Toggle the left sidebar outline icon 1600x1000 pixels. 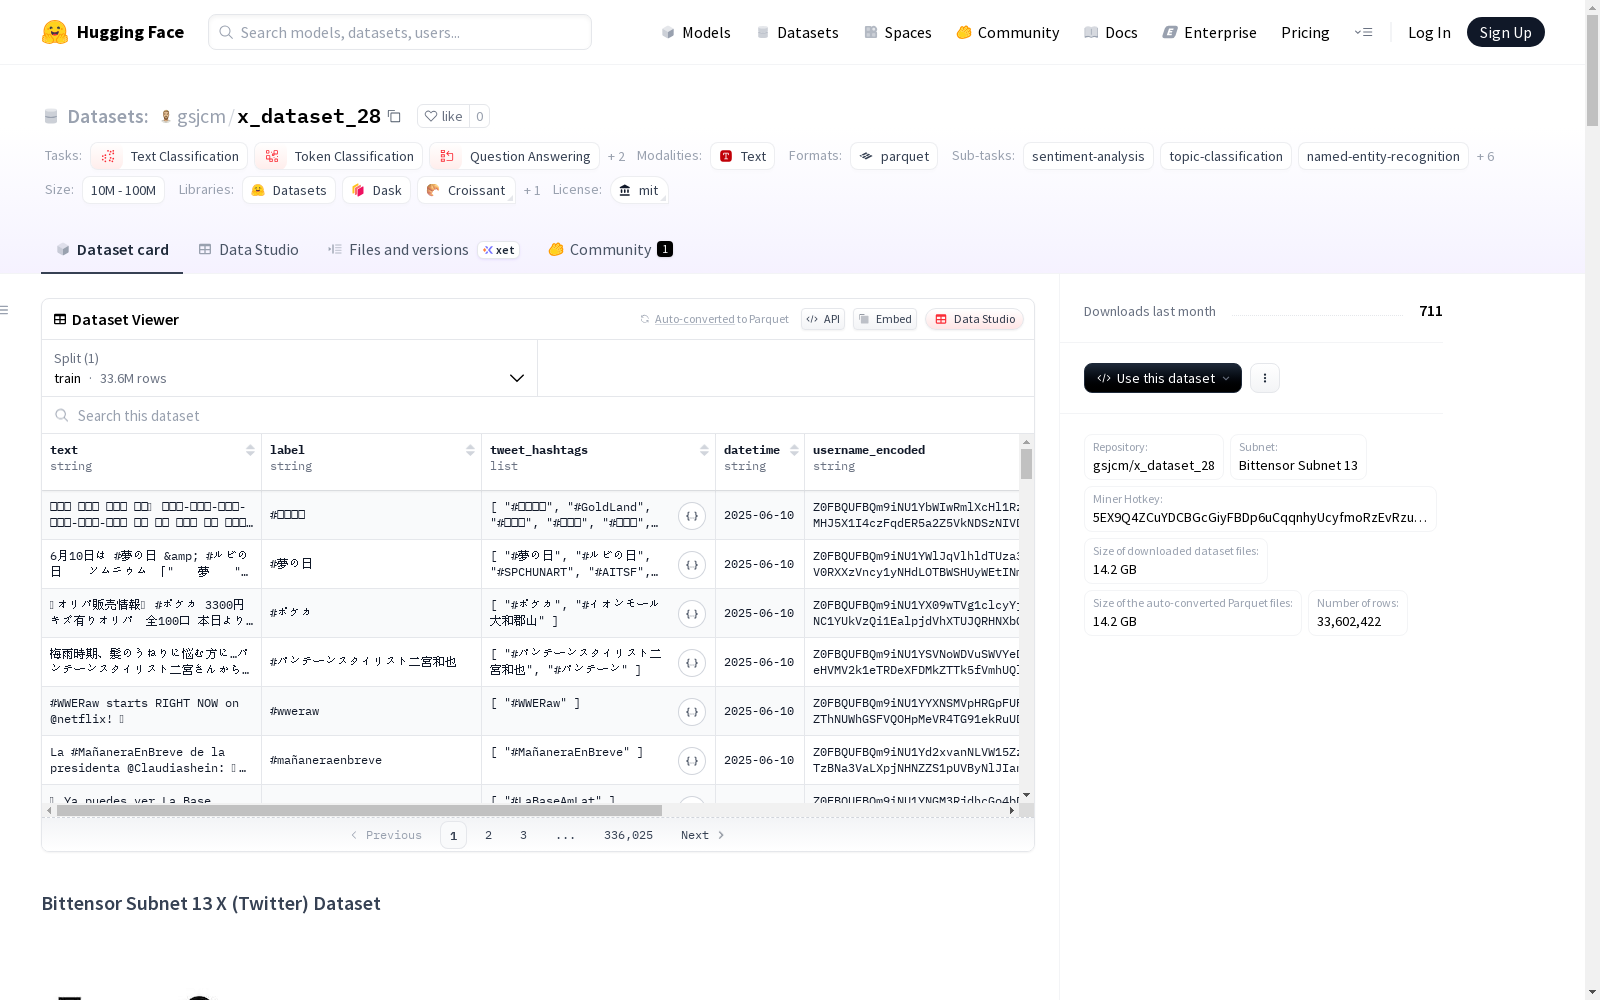[x=4, y=310]
